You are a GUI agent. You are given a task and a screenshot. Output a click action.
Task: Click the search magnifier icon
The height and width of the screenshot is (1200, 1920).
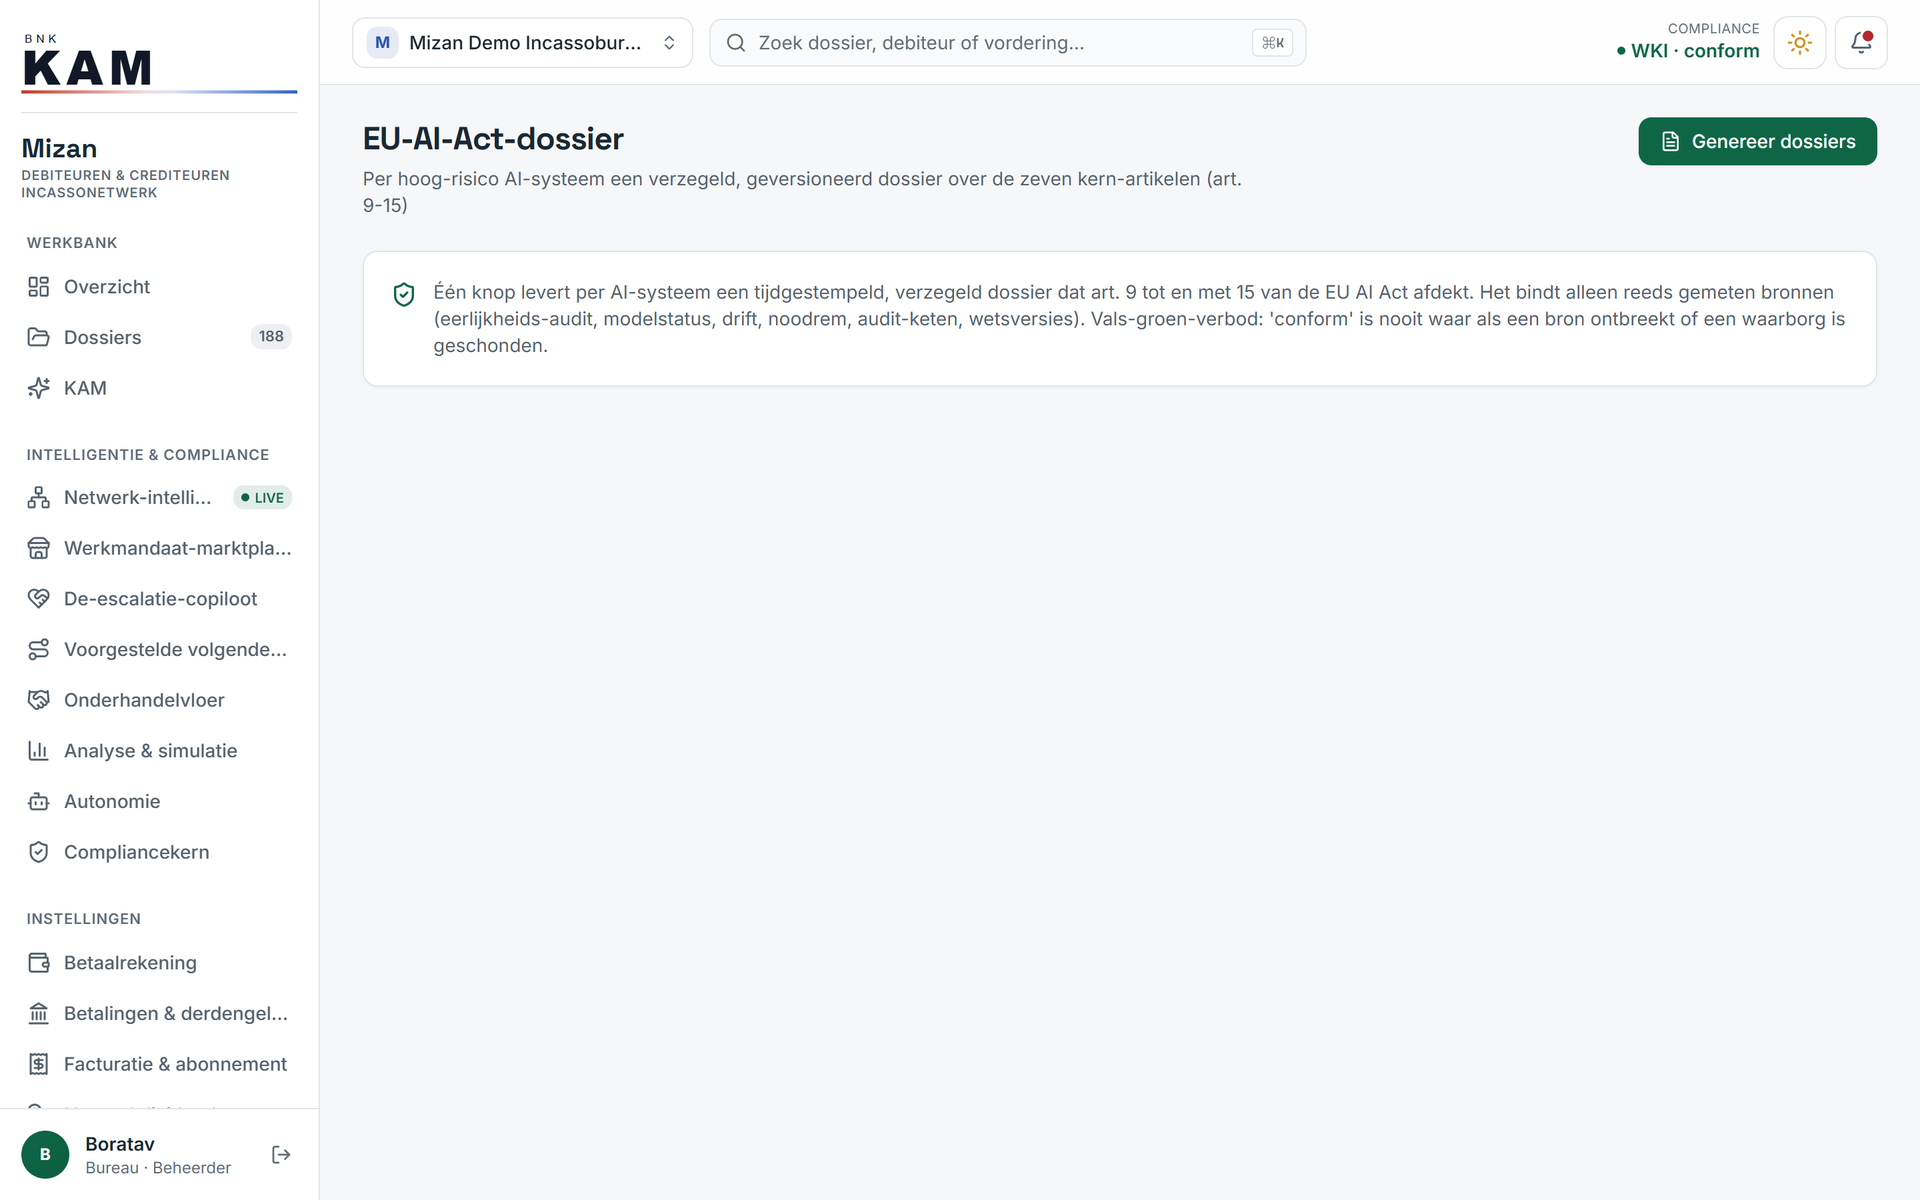coord(736,43)
